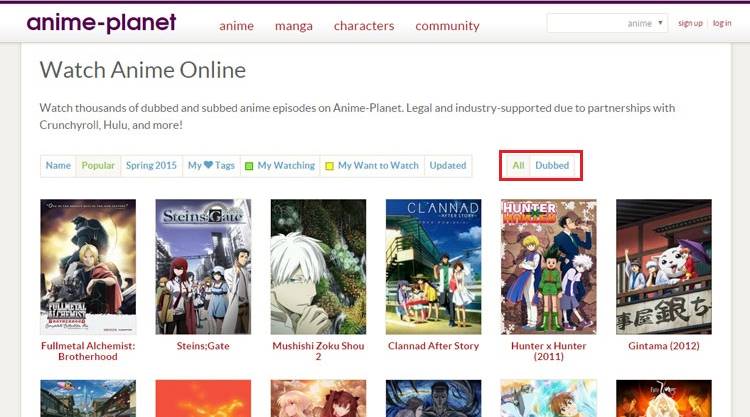
Task: Select the All language filter
Action: click(518, 165)
